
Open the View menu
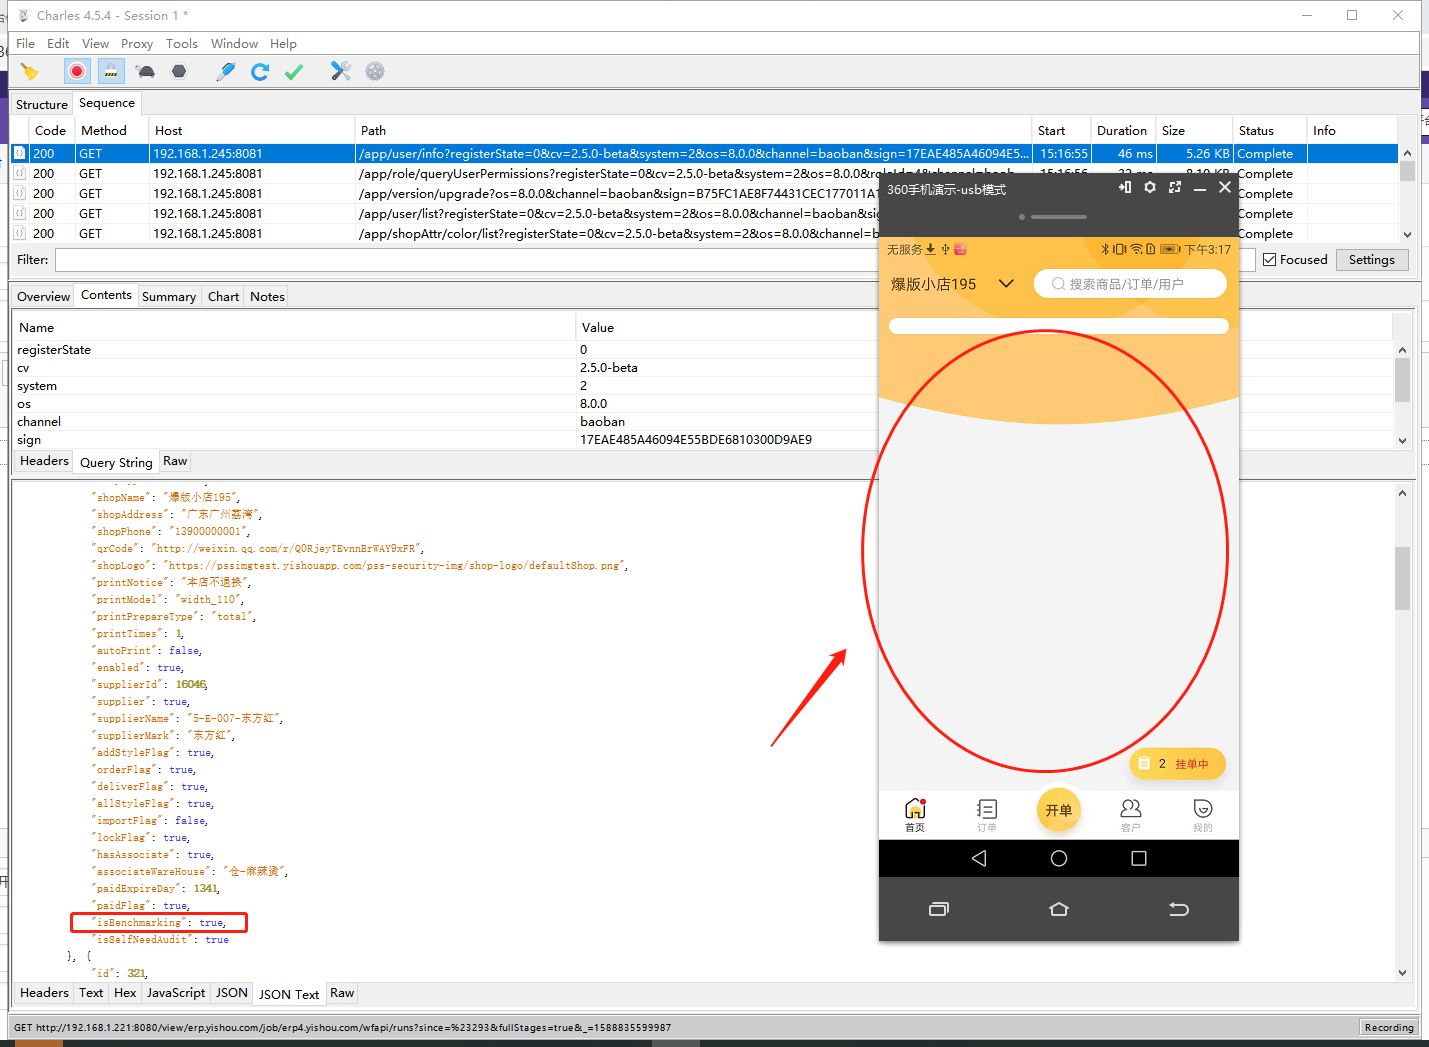[95, 44]
